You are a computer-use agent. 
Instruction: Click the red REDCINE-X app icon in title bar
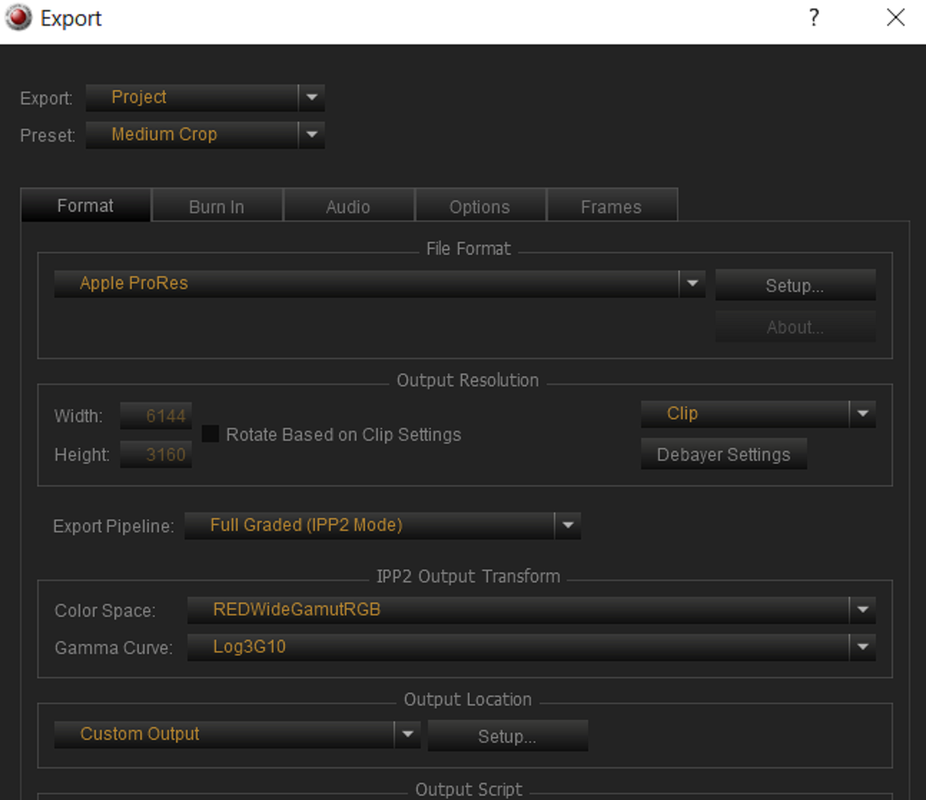click(x=18, y=18)
